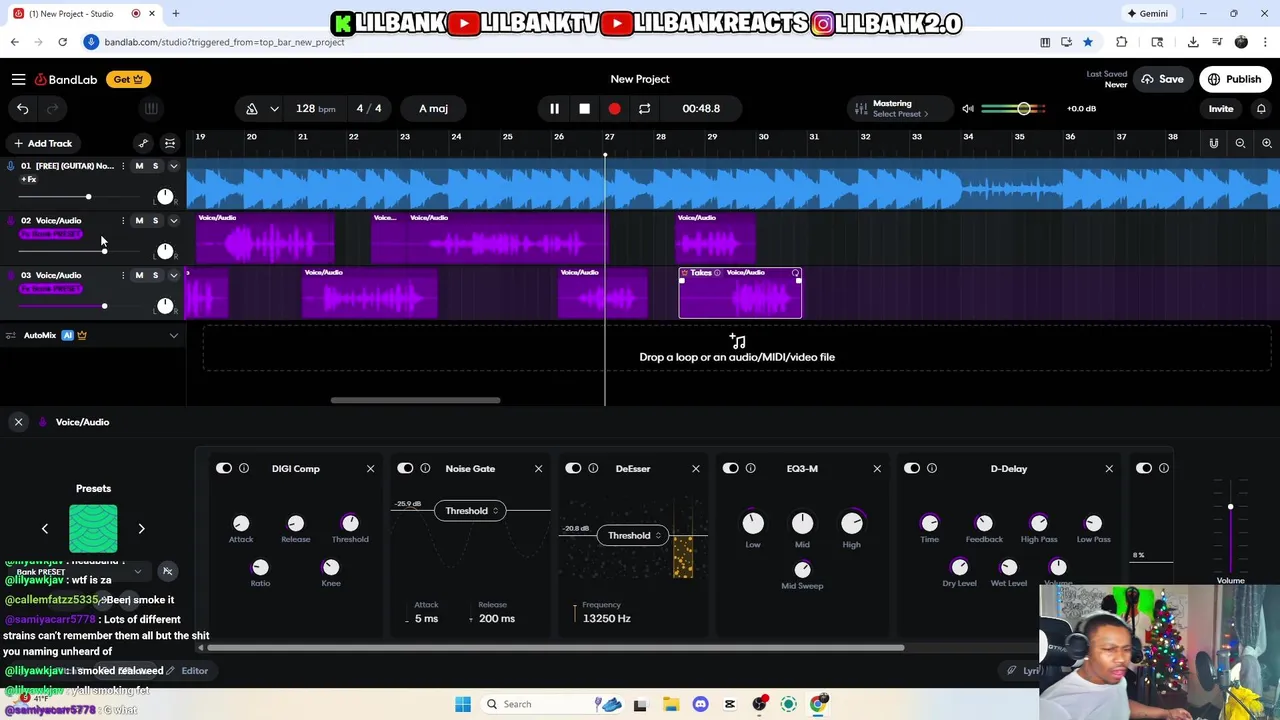The image size is (1280, 720).
Task: Toggle Noise Gate effect power
Action: pyautogui.click(x=405, y=468)
